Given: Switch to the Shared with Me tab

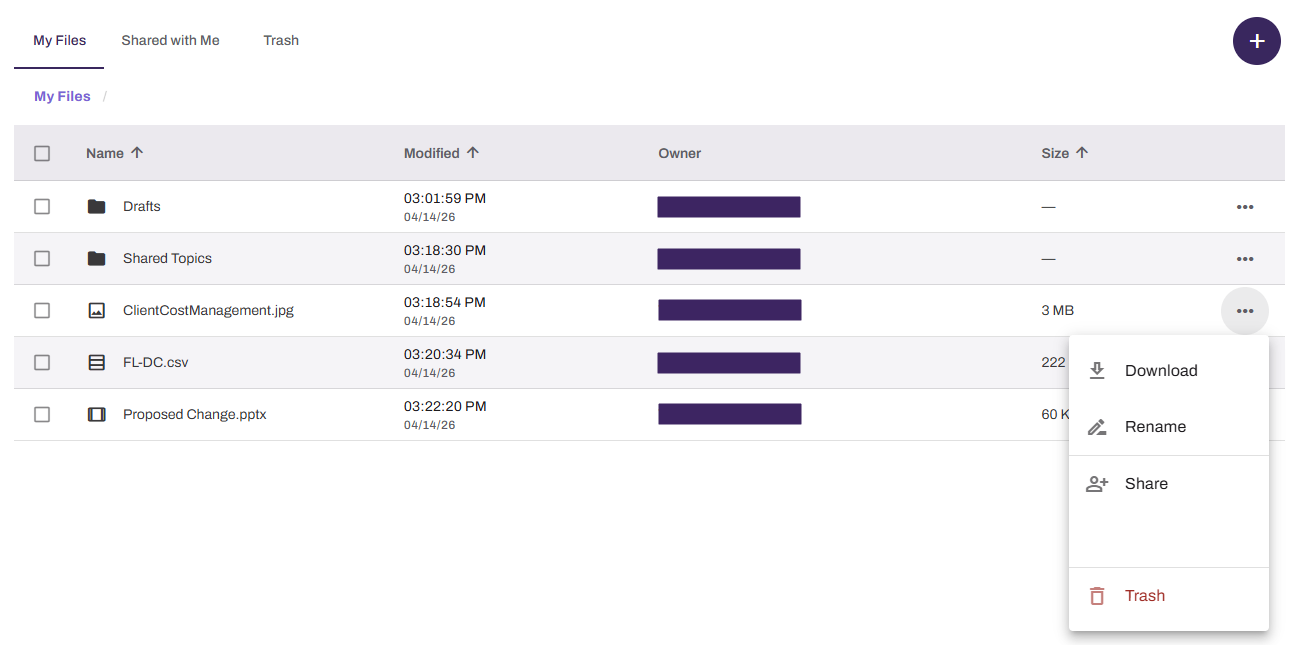Looking at the screenshot, I should [x=170, y=41].
